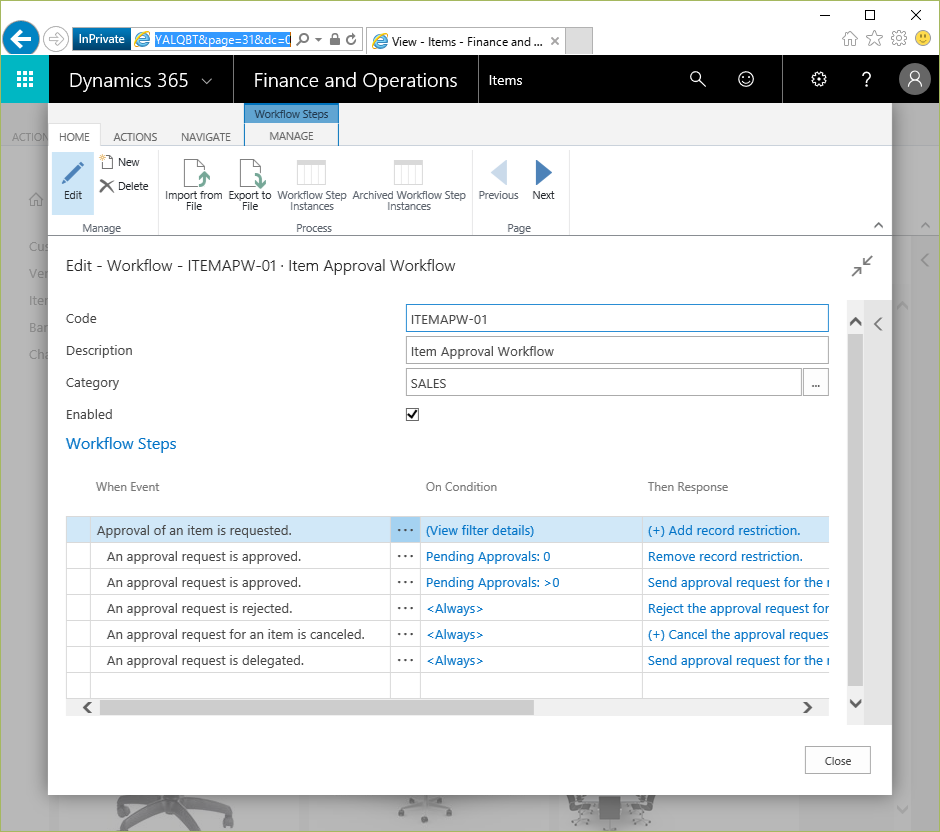Click Delete in the Manage group

[x=124, y=186]
